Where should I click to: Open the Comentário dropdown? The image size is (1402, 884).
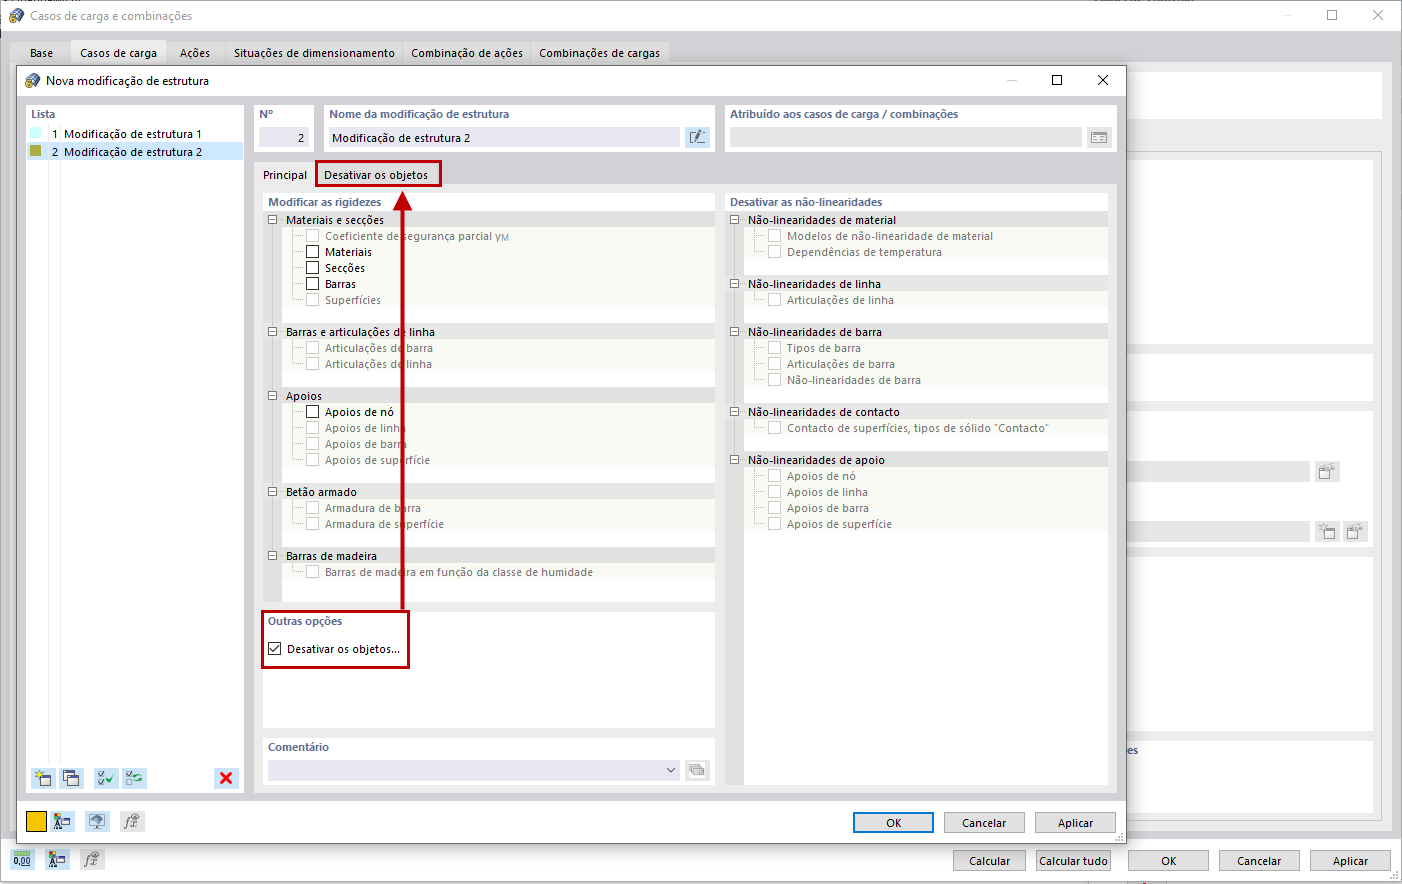pos(671,770)
